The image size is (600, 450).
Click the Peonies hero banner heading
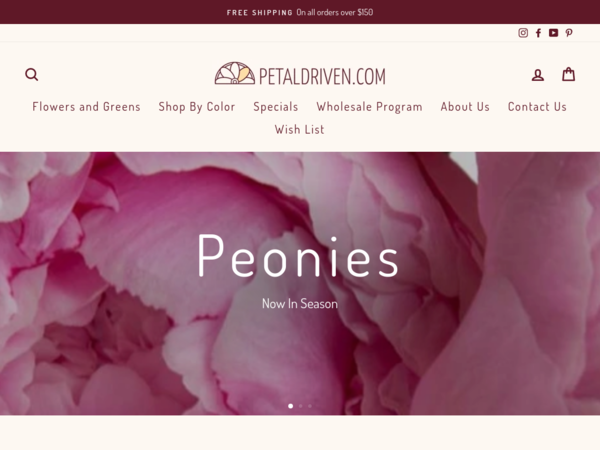click(298, 255)
